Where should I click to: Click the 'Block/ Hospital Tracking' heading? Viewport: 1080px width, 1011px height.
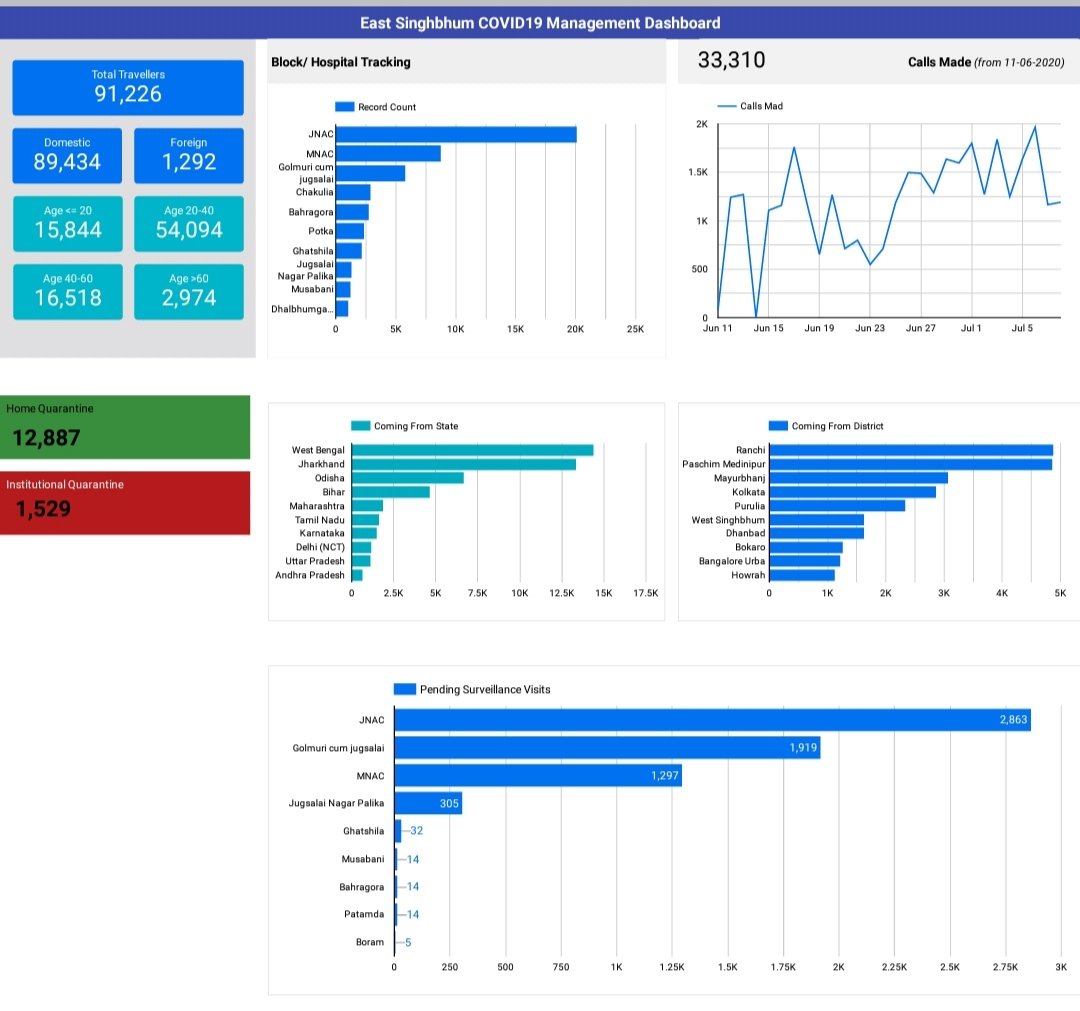(x=341, y=62)
